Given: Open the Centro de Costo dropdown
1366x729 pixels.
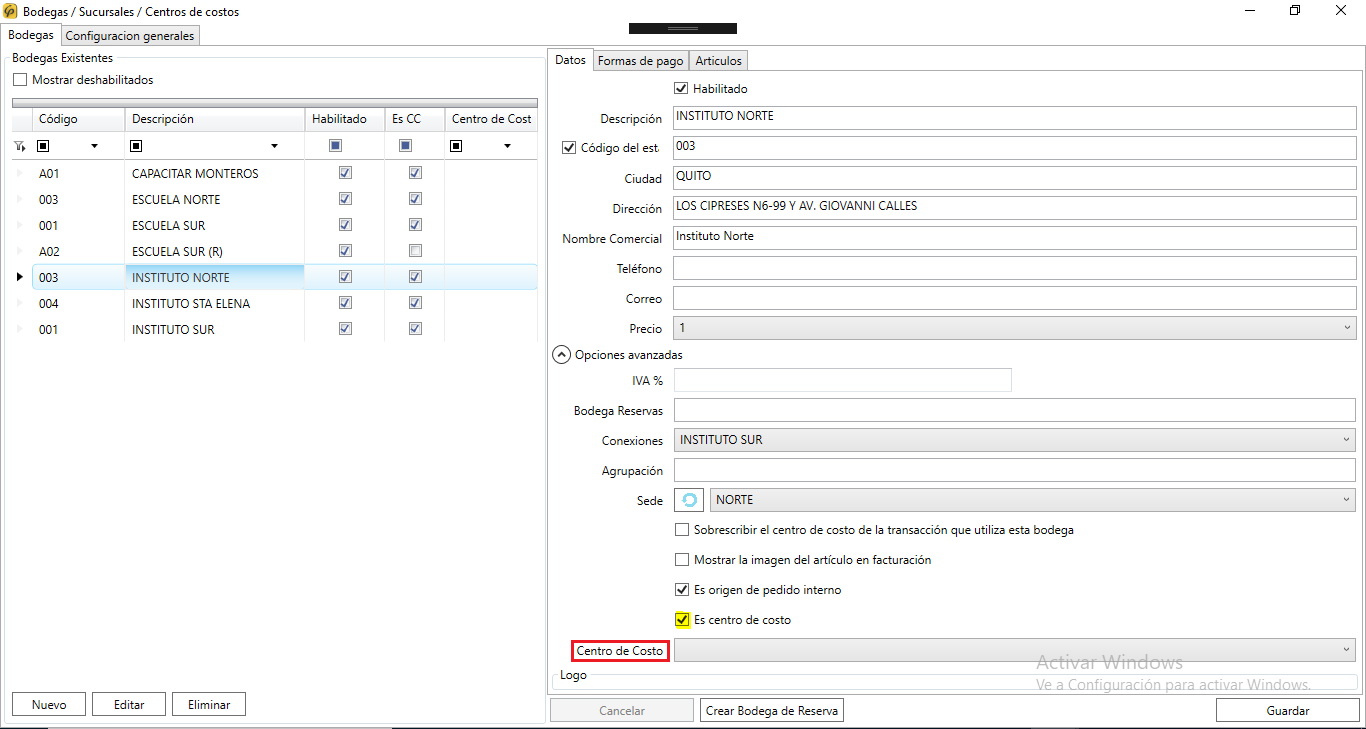Looking at the screenshot, I should [x=1015, y=650].
